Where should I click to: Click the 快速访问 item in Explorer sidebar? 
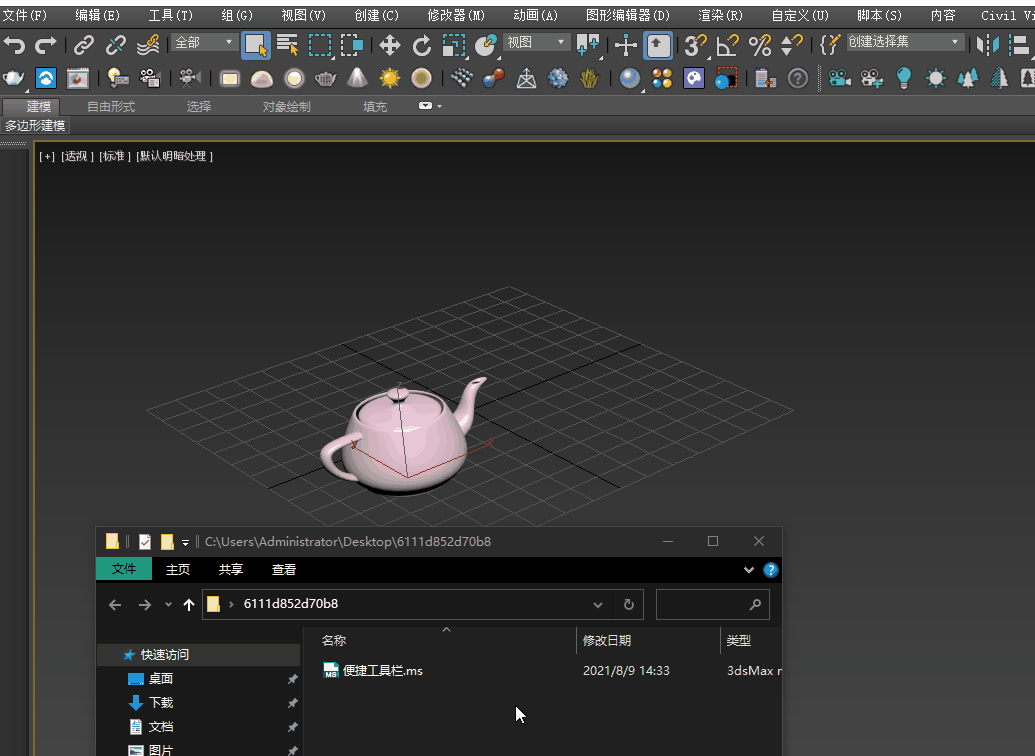point(164,655)
